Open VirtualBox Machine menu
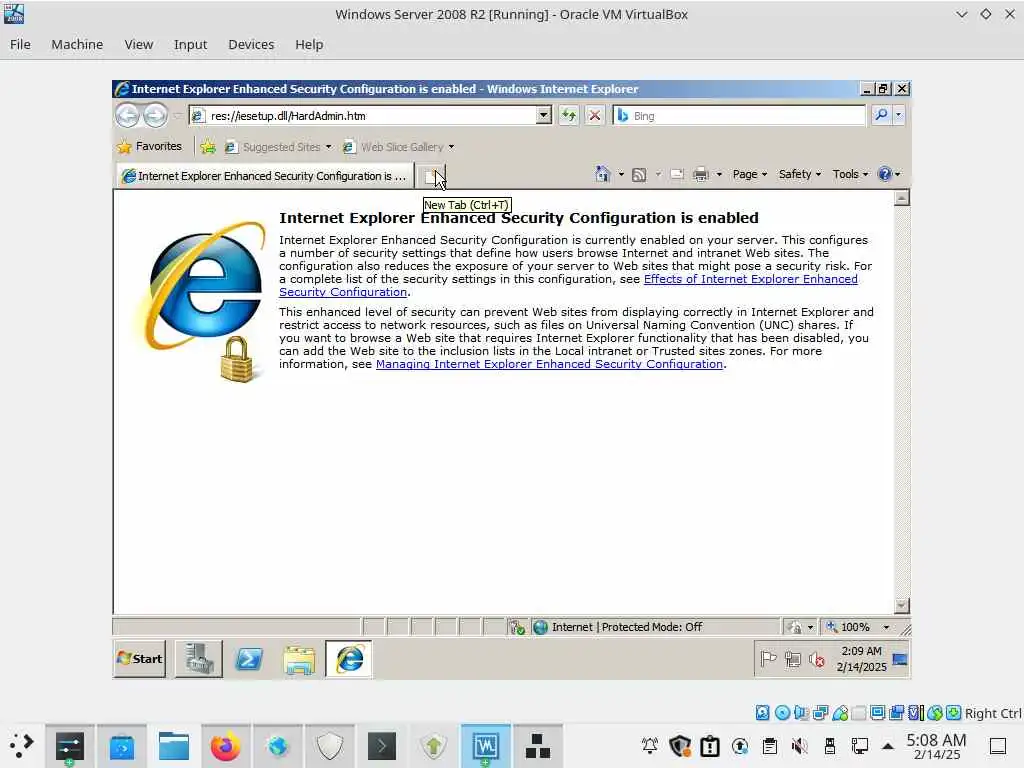The height and width of the screenshot is (768, 1024). [77, 44]
